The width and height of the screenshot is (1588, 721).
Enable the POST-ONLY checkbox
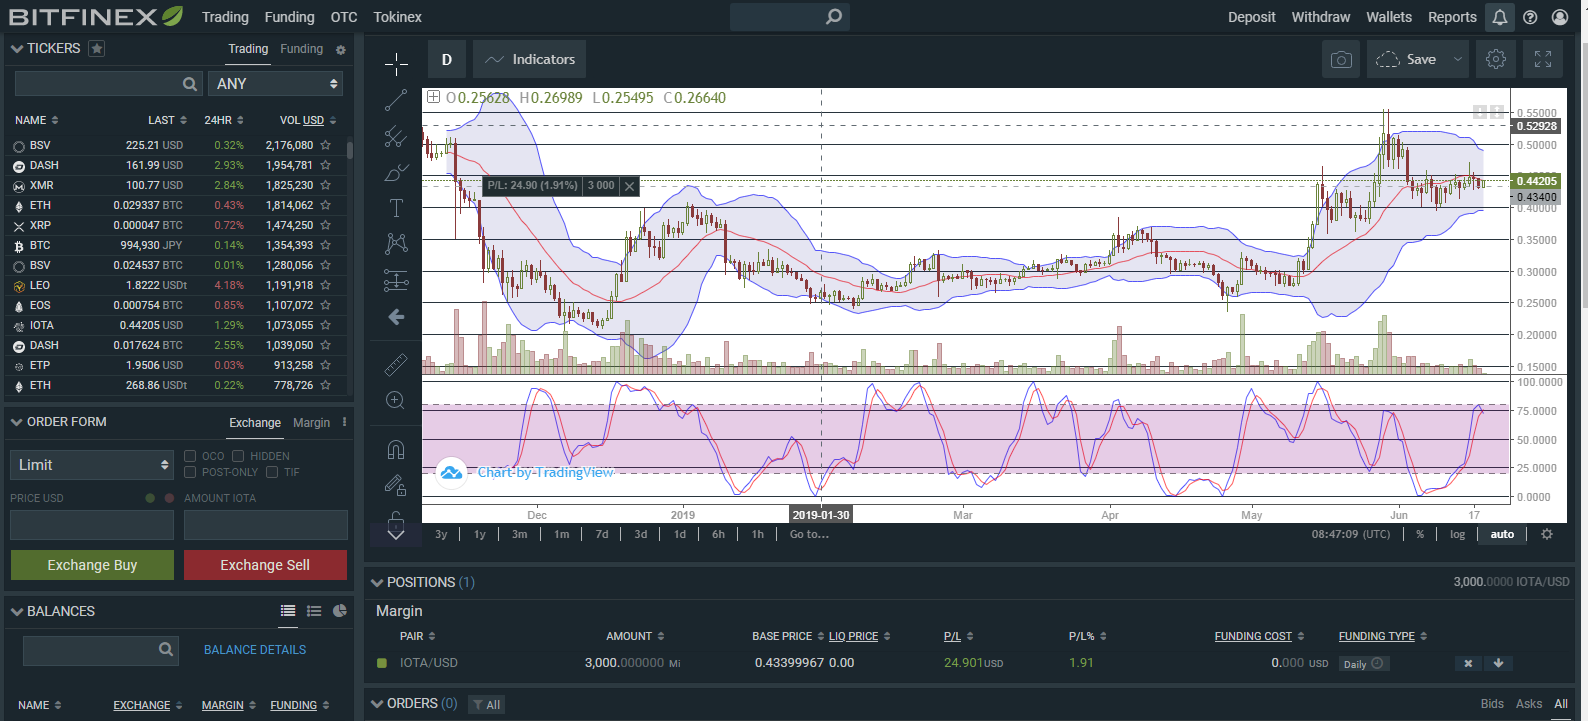click(190, 472)
